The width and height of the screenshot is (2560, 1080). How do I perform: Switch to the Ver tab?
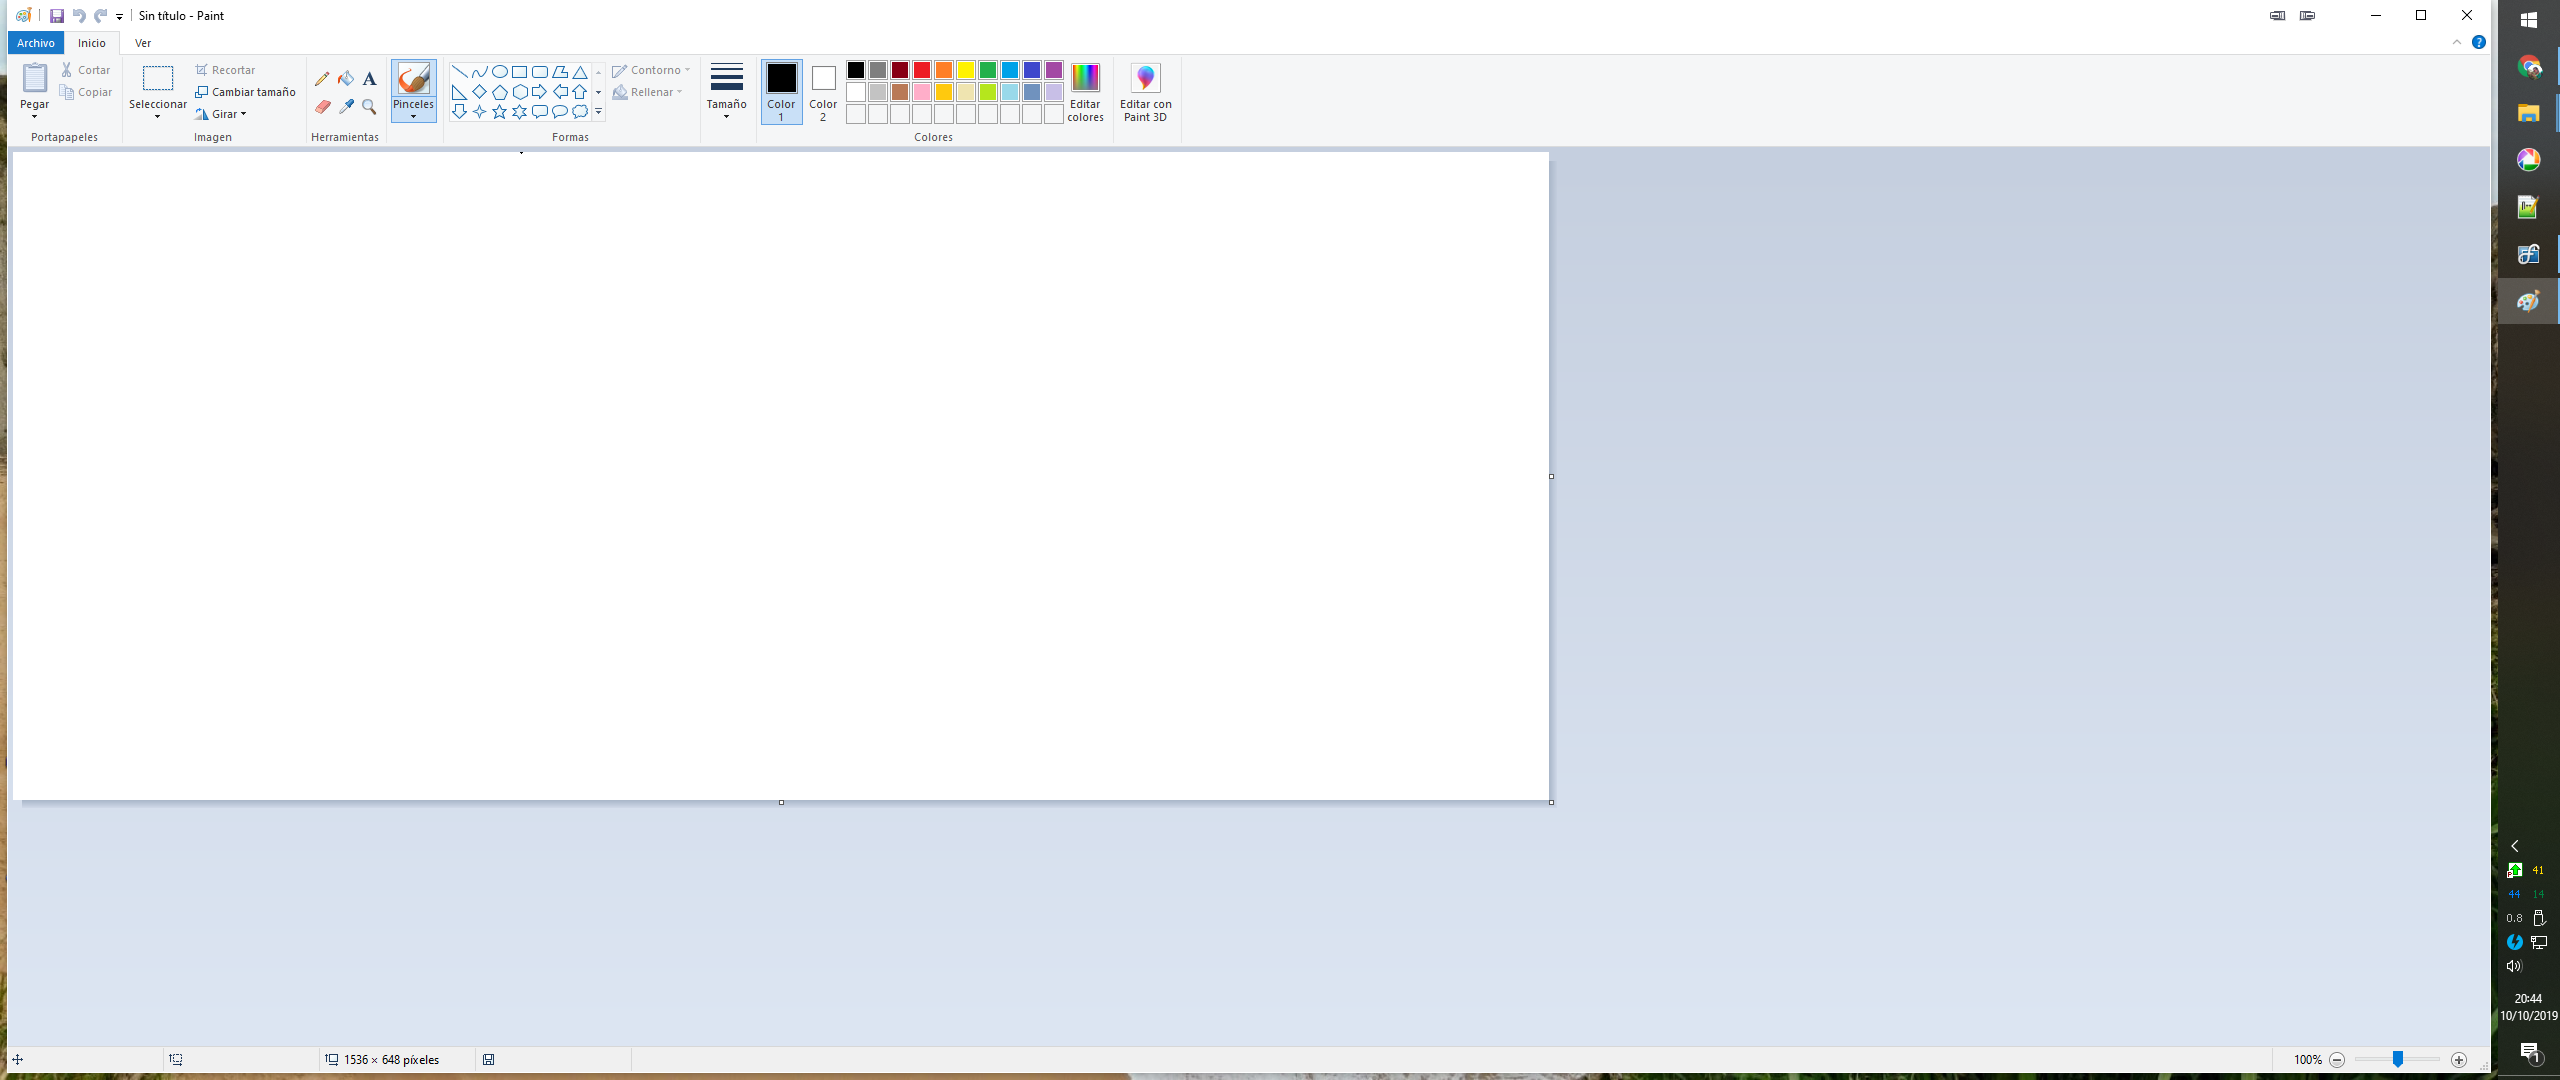point(143,43)
